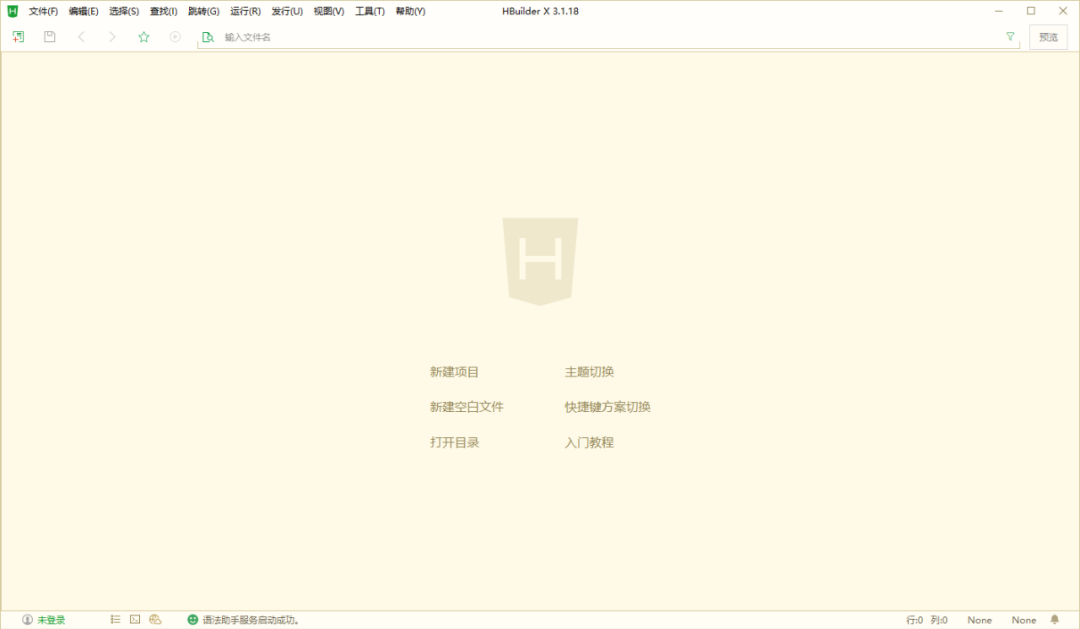Minimize the HBuilder X window

pos(999,11)
